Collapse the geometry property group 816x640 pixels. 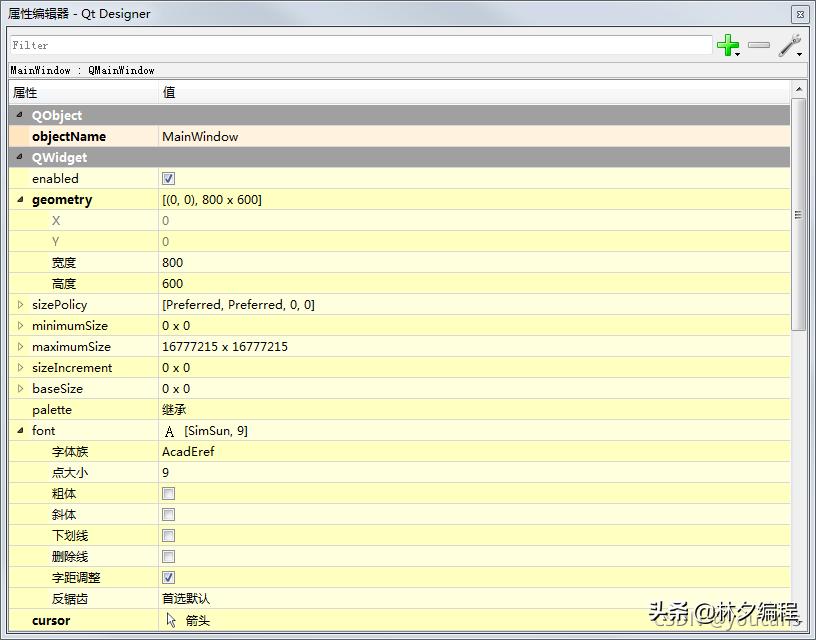click(20, 200)
